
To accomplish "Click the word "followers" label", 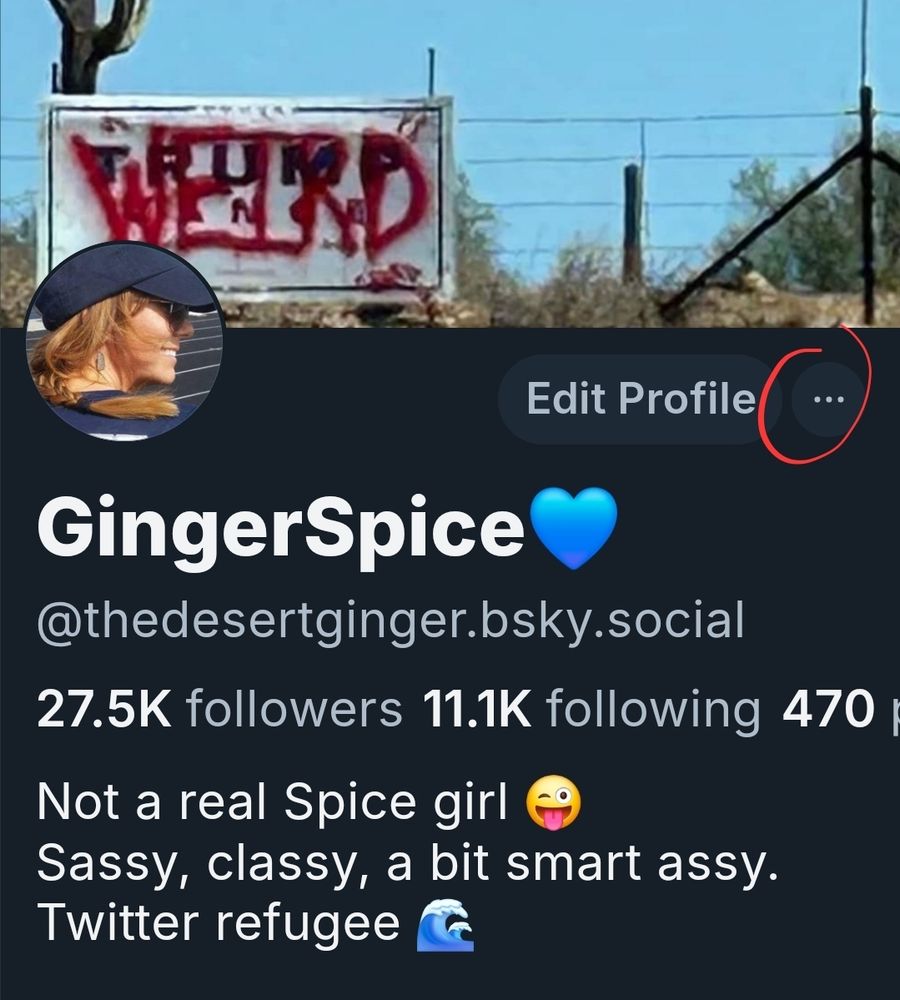I will (294, 709).
